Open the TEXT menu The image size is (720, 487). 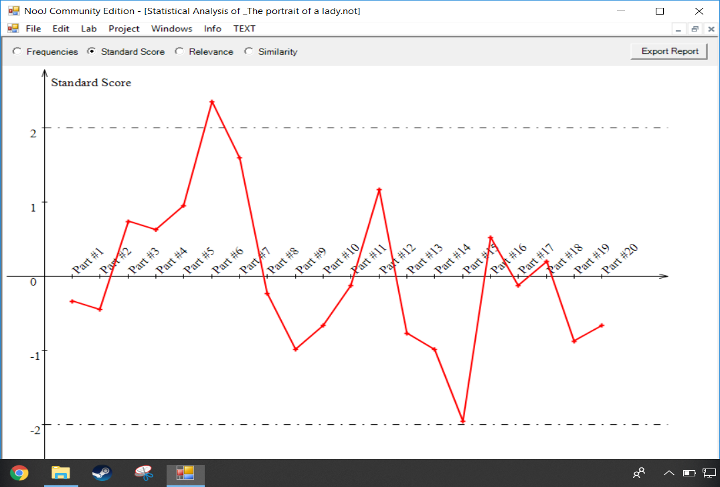coord(244,29)
